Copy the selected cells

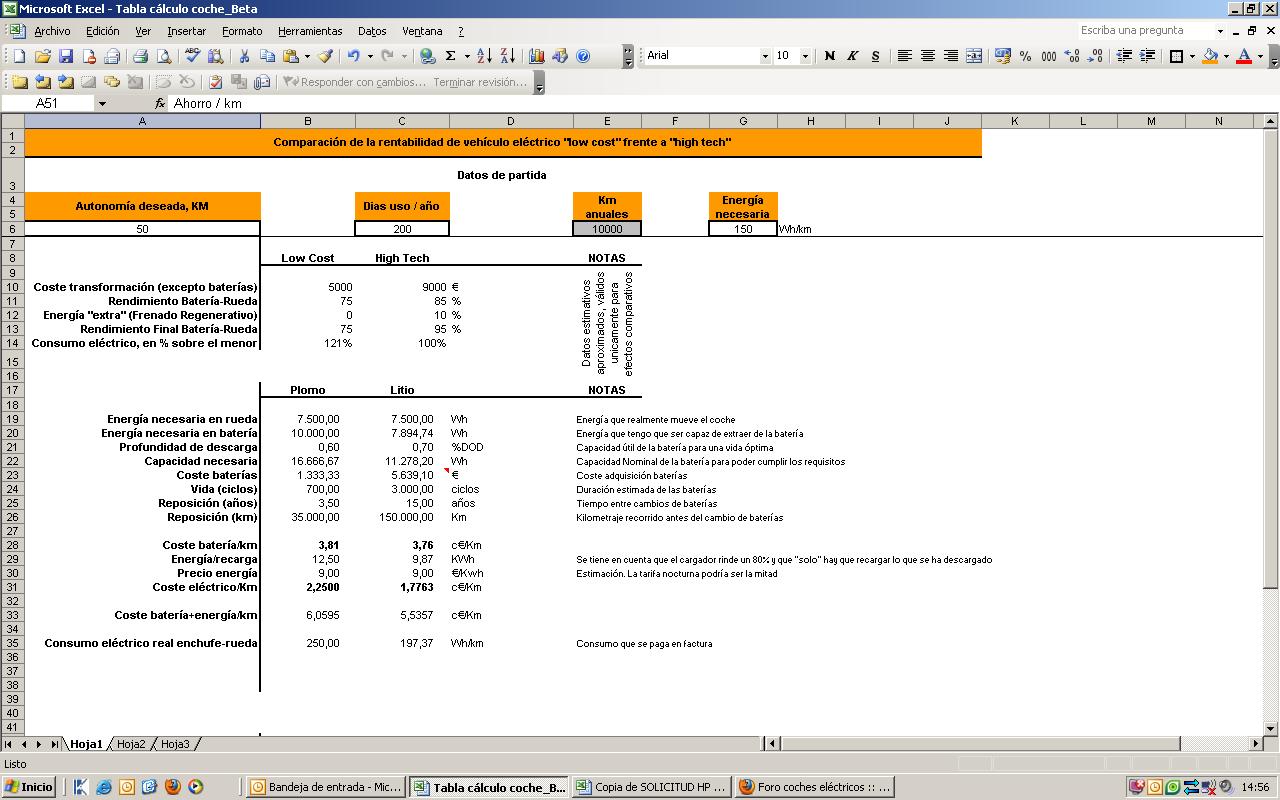[x=267, y=56]
